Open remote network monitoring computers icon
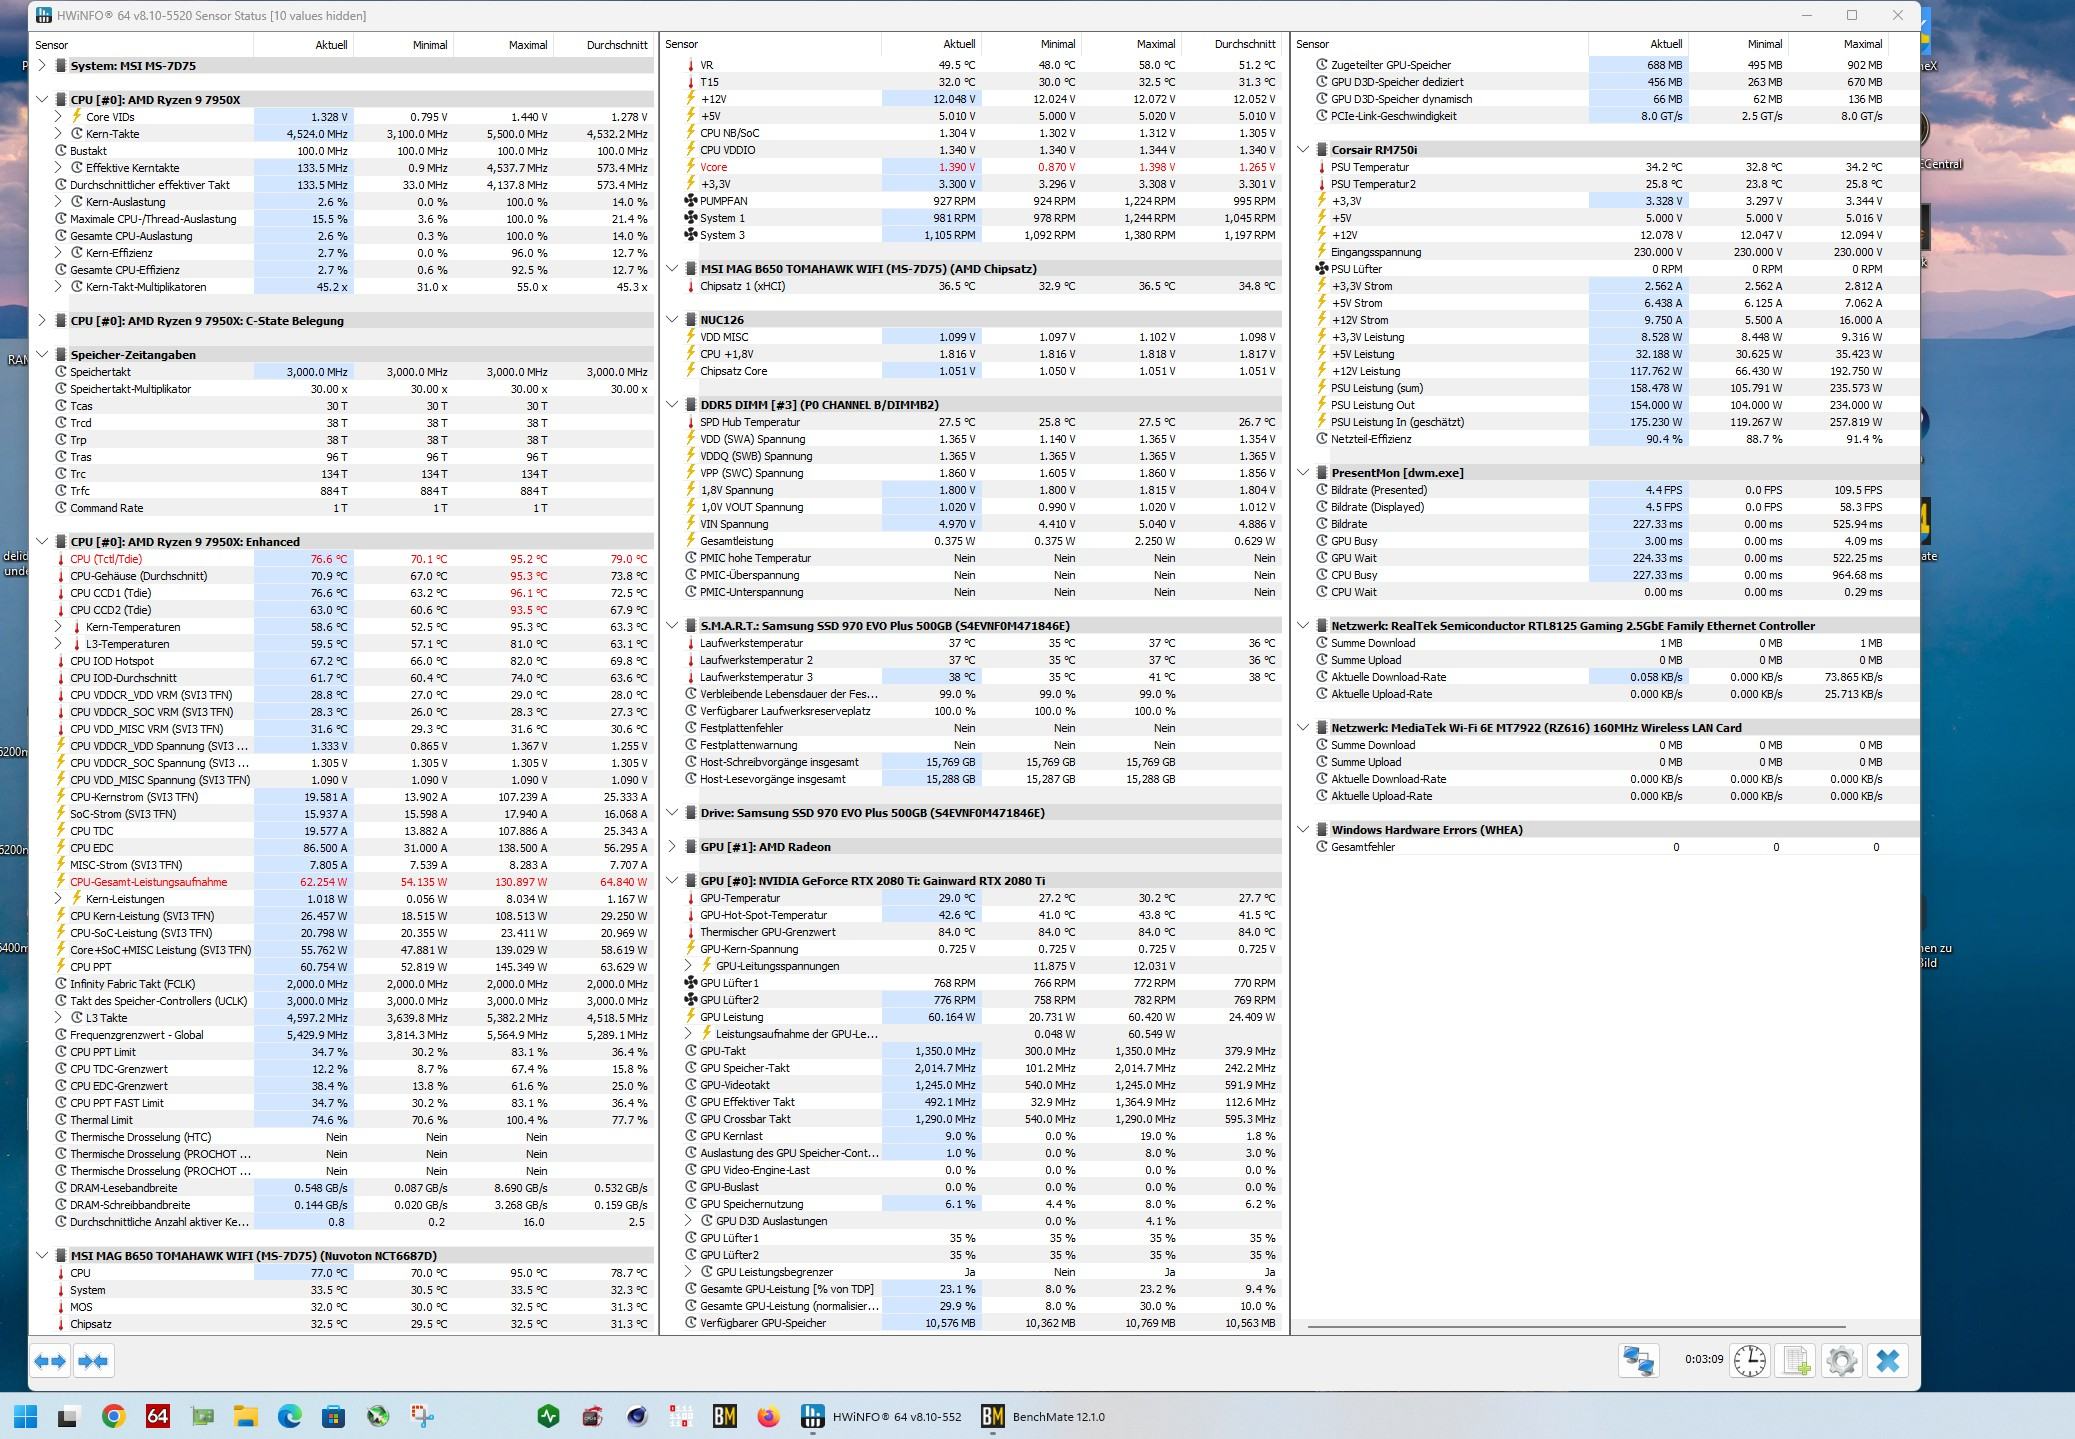This screenshot has width=2075, height=1439. tap(1638, 1361)
